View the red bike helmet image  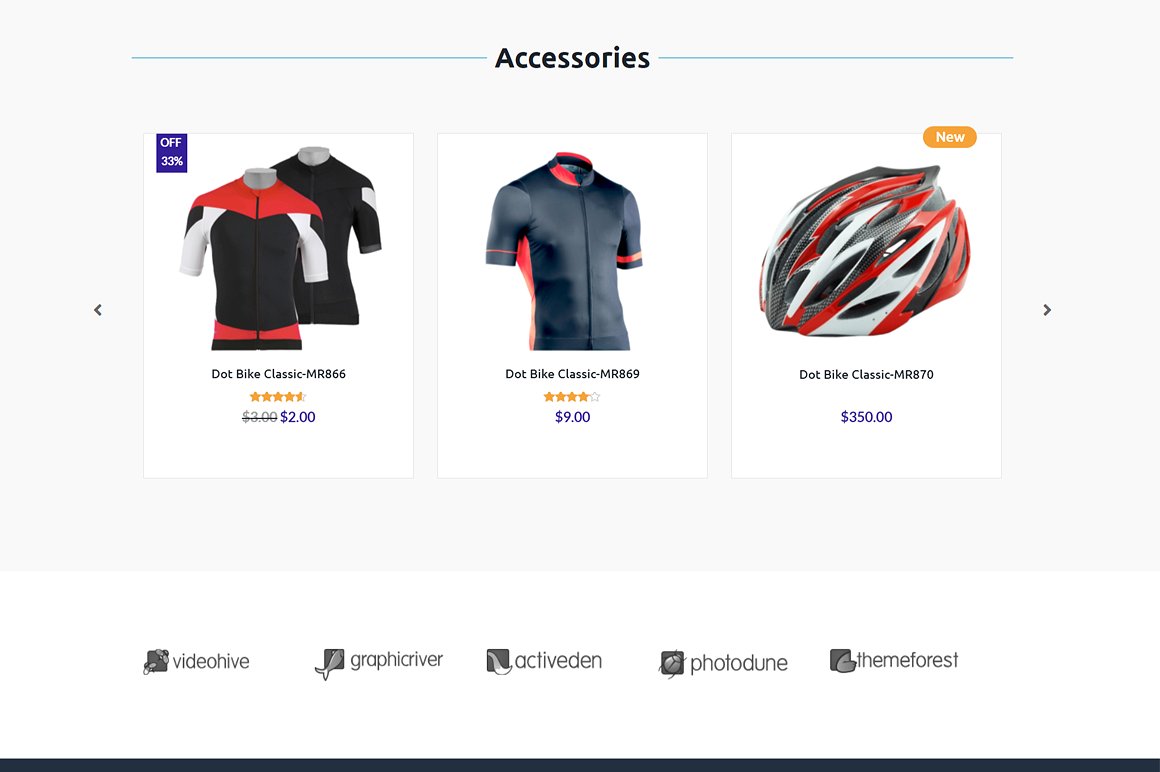pos(866,250)
